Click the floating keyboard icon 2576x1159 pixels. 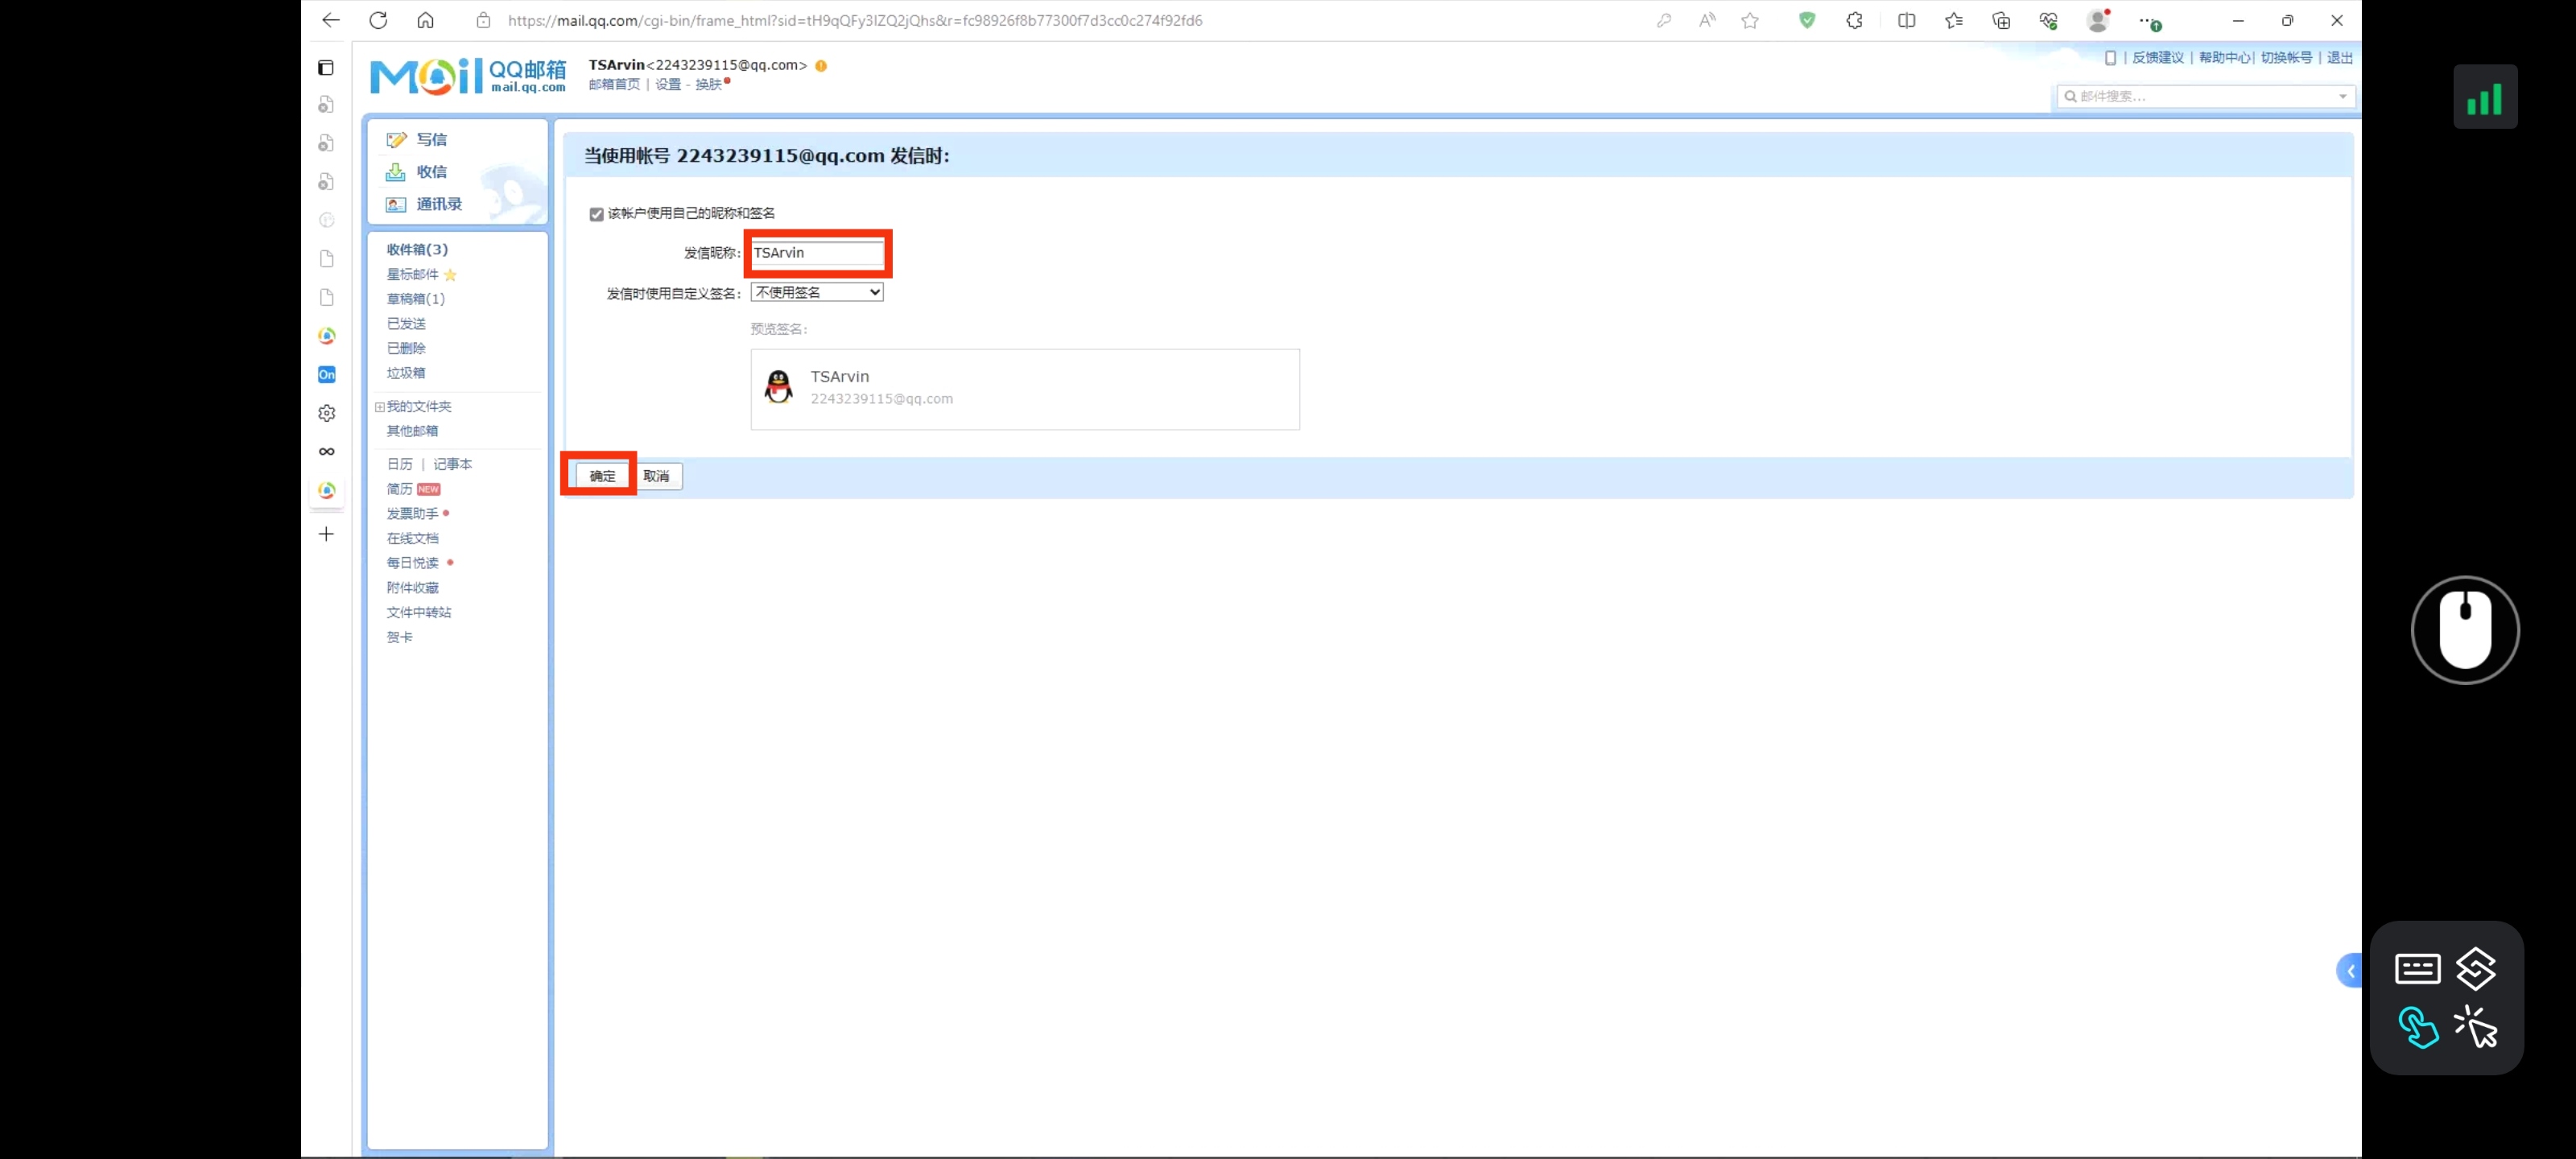click(x=2418, y=968)
